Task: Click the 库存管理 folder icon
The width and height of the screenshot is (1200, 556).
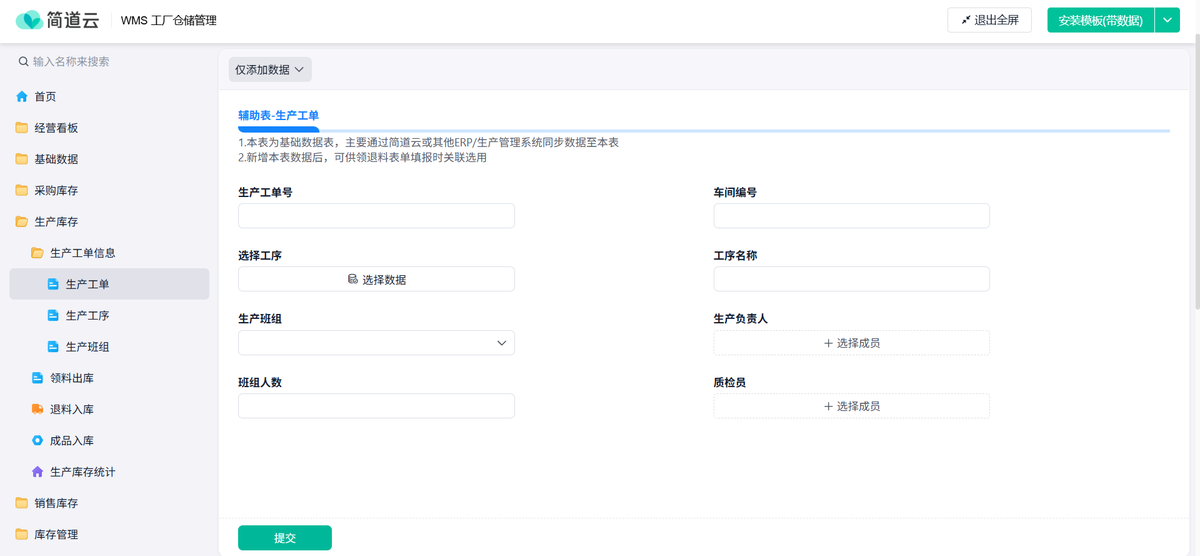Action: (22, 534)
